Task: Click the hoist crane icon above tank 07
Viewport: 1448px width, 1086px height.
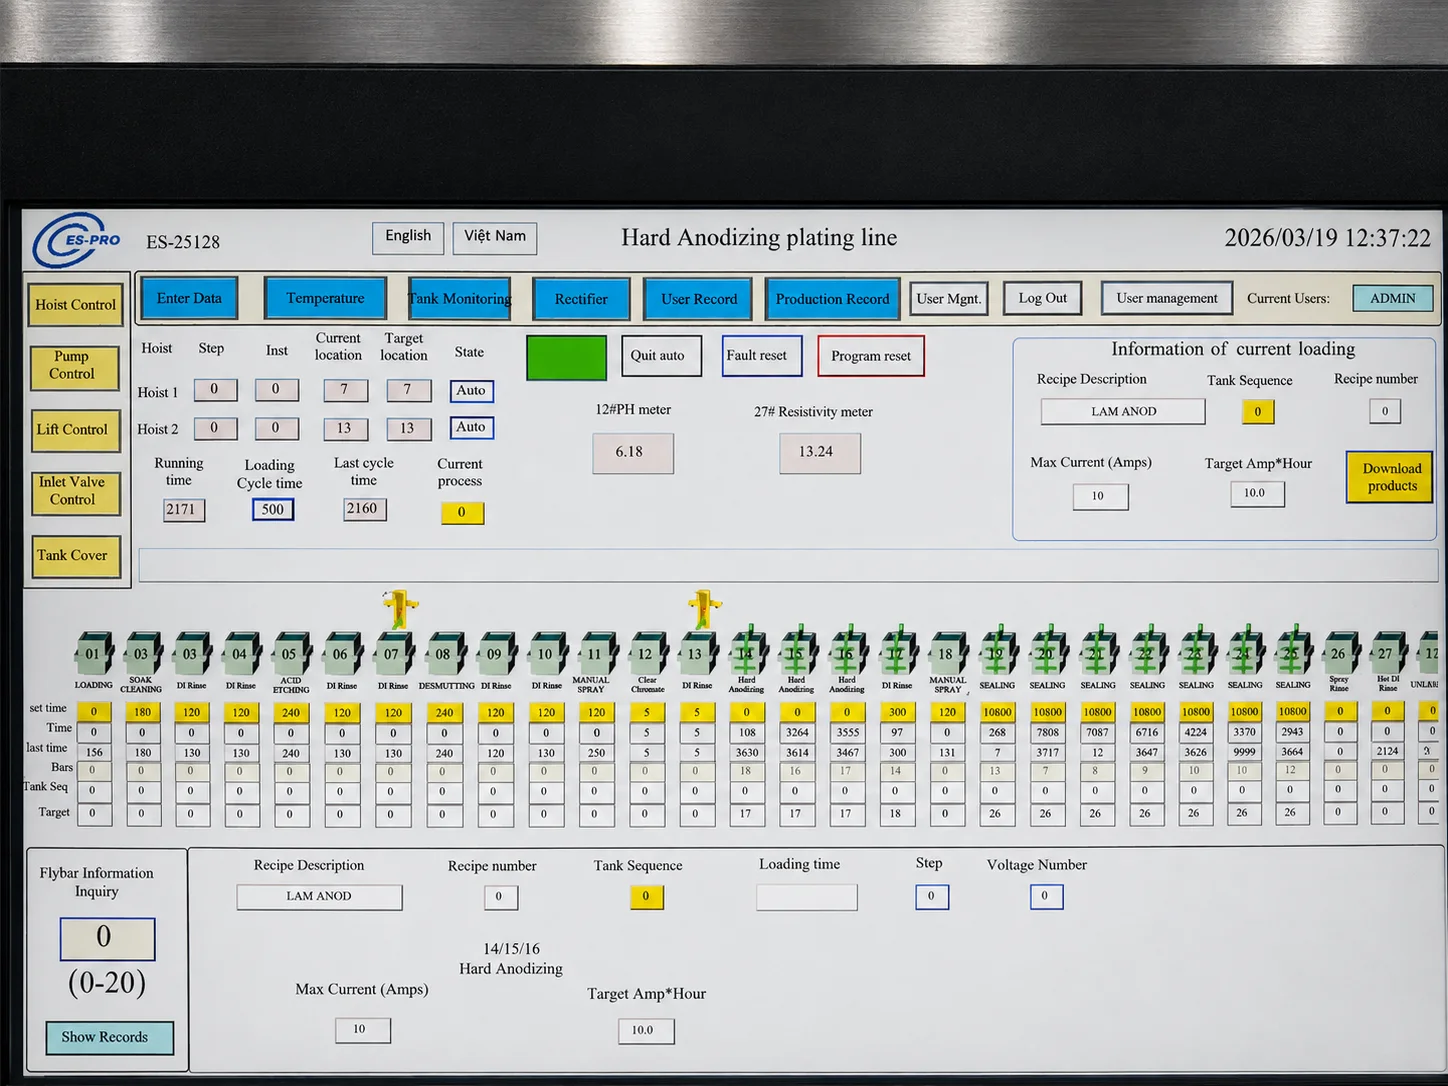Action: [399, 608]
